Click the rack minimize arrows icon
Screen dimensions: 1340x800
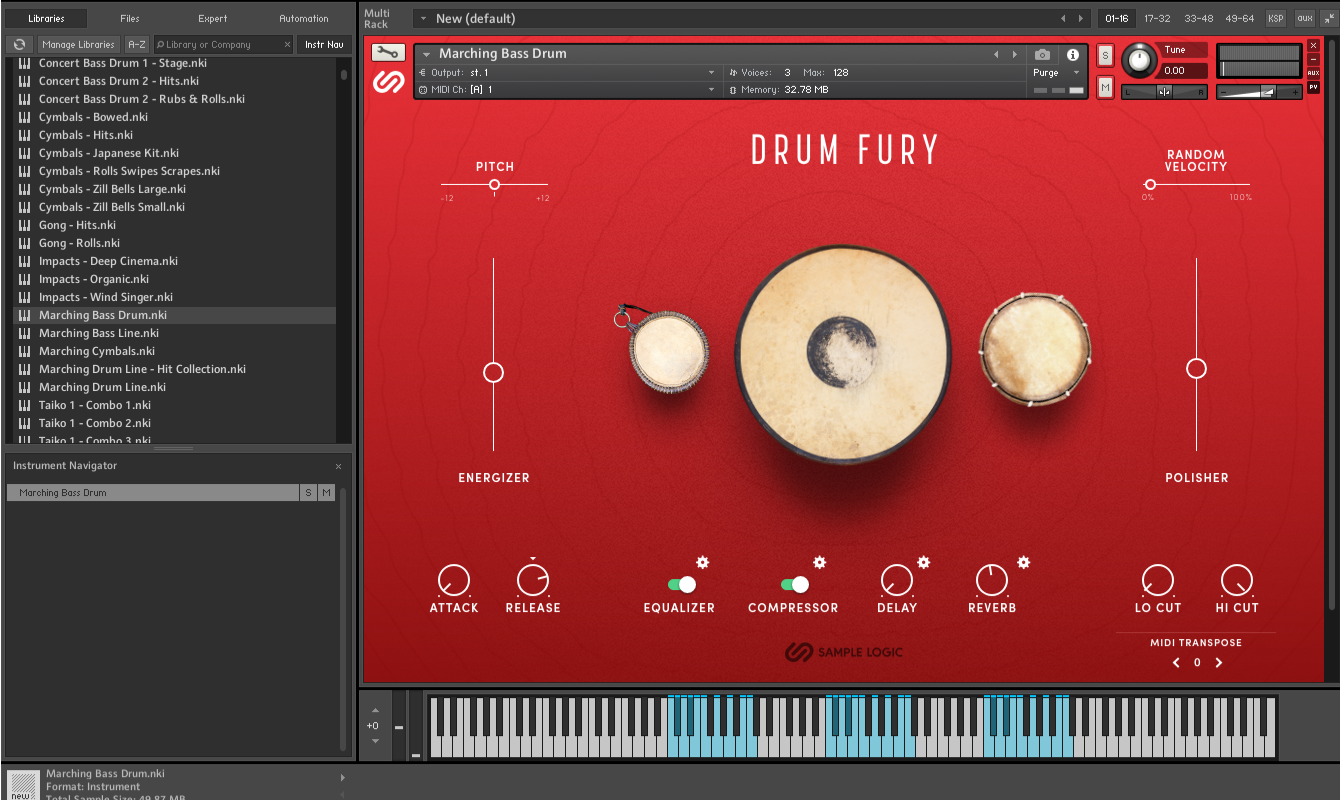tap(1327, 18)
